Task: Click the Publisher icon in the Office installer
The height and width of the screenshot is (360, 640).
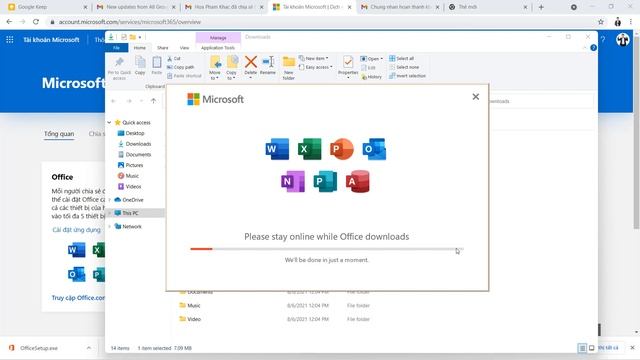Action: point(325,181)
